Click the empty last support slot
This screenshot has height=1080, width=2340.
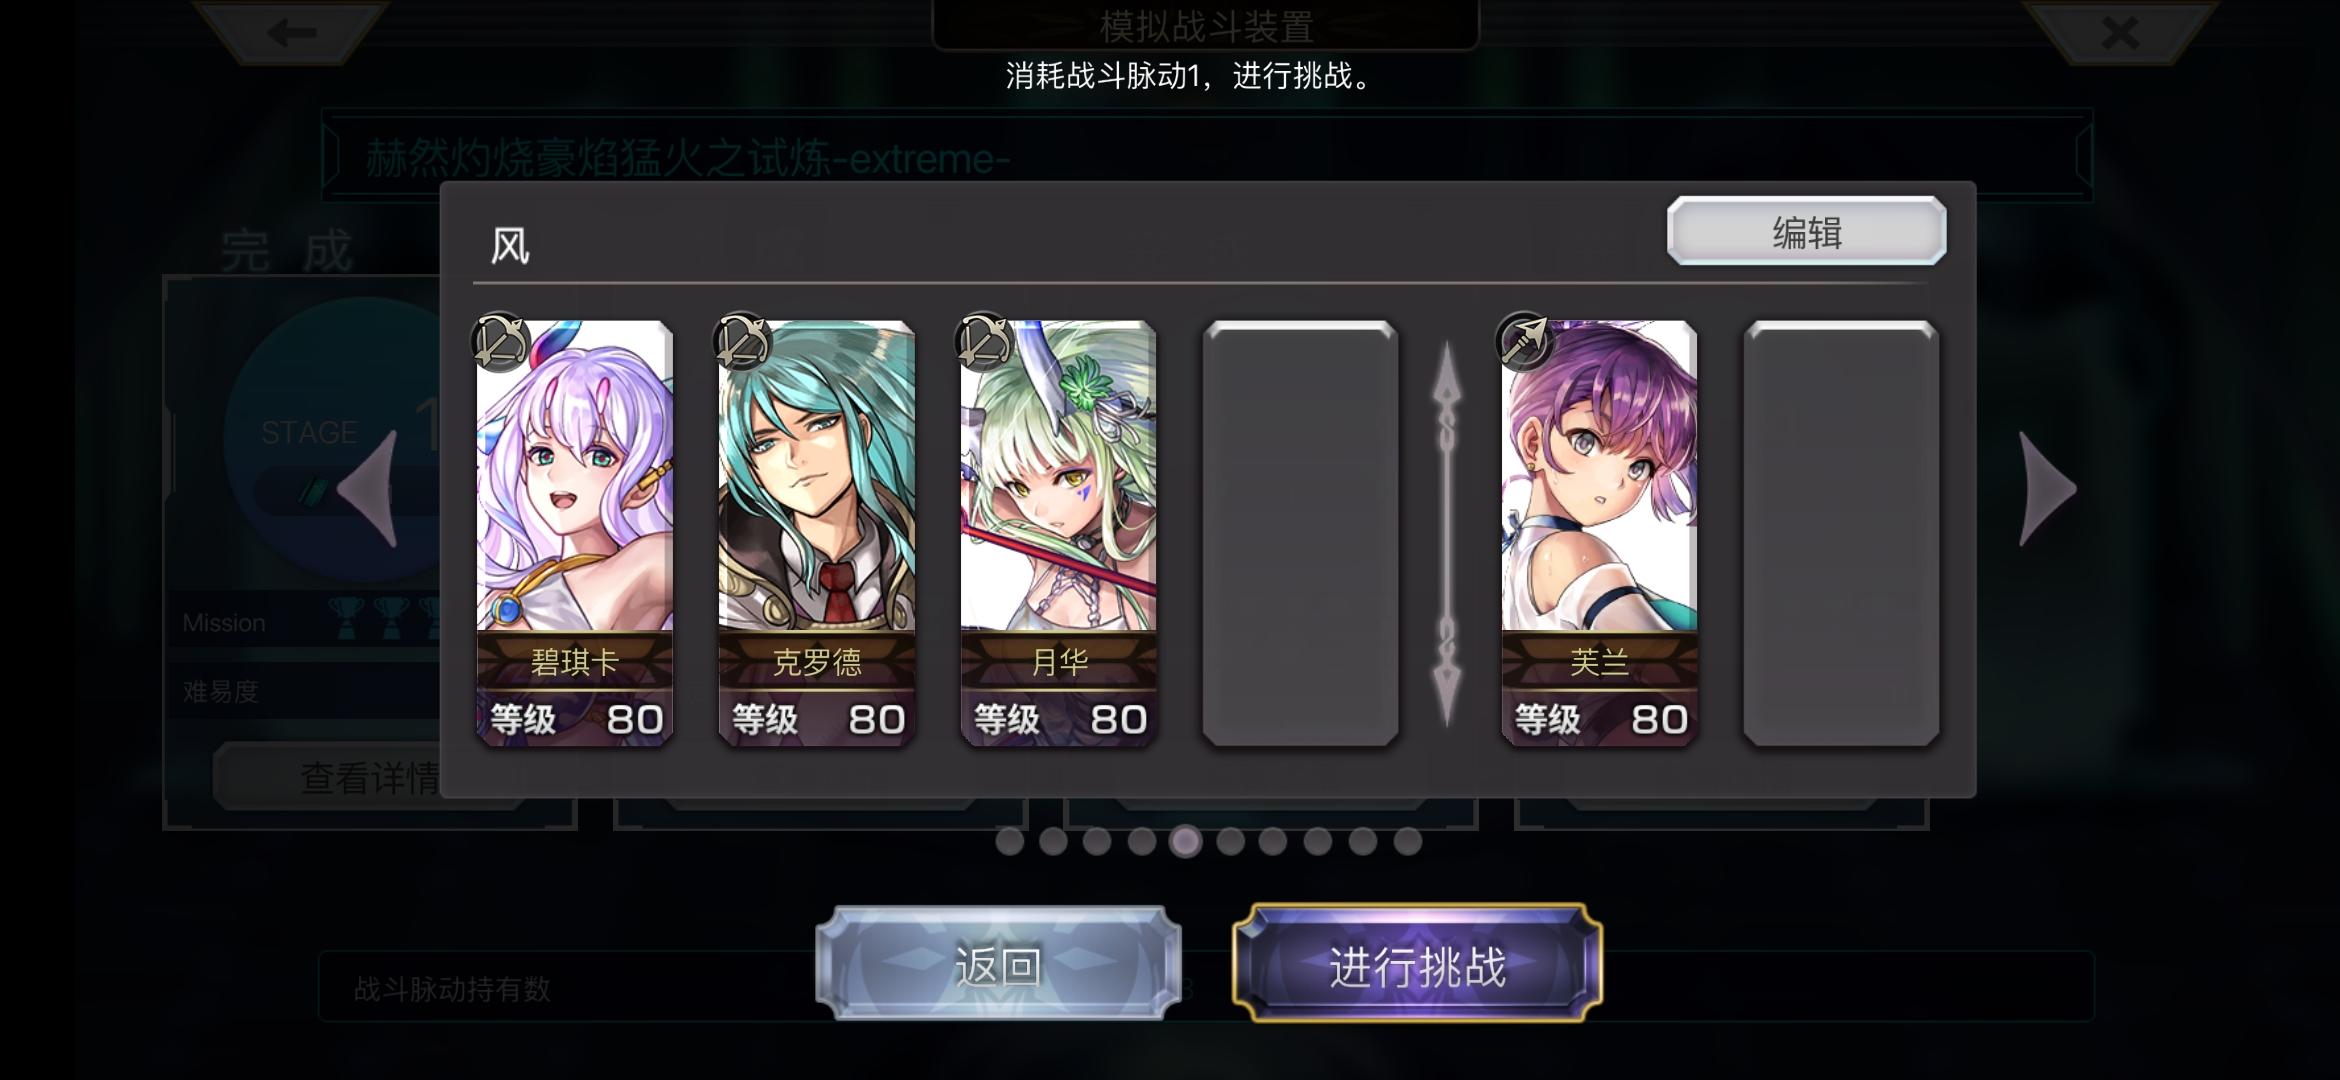pos(1841,533)
